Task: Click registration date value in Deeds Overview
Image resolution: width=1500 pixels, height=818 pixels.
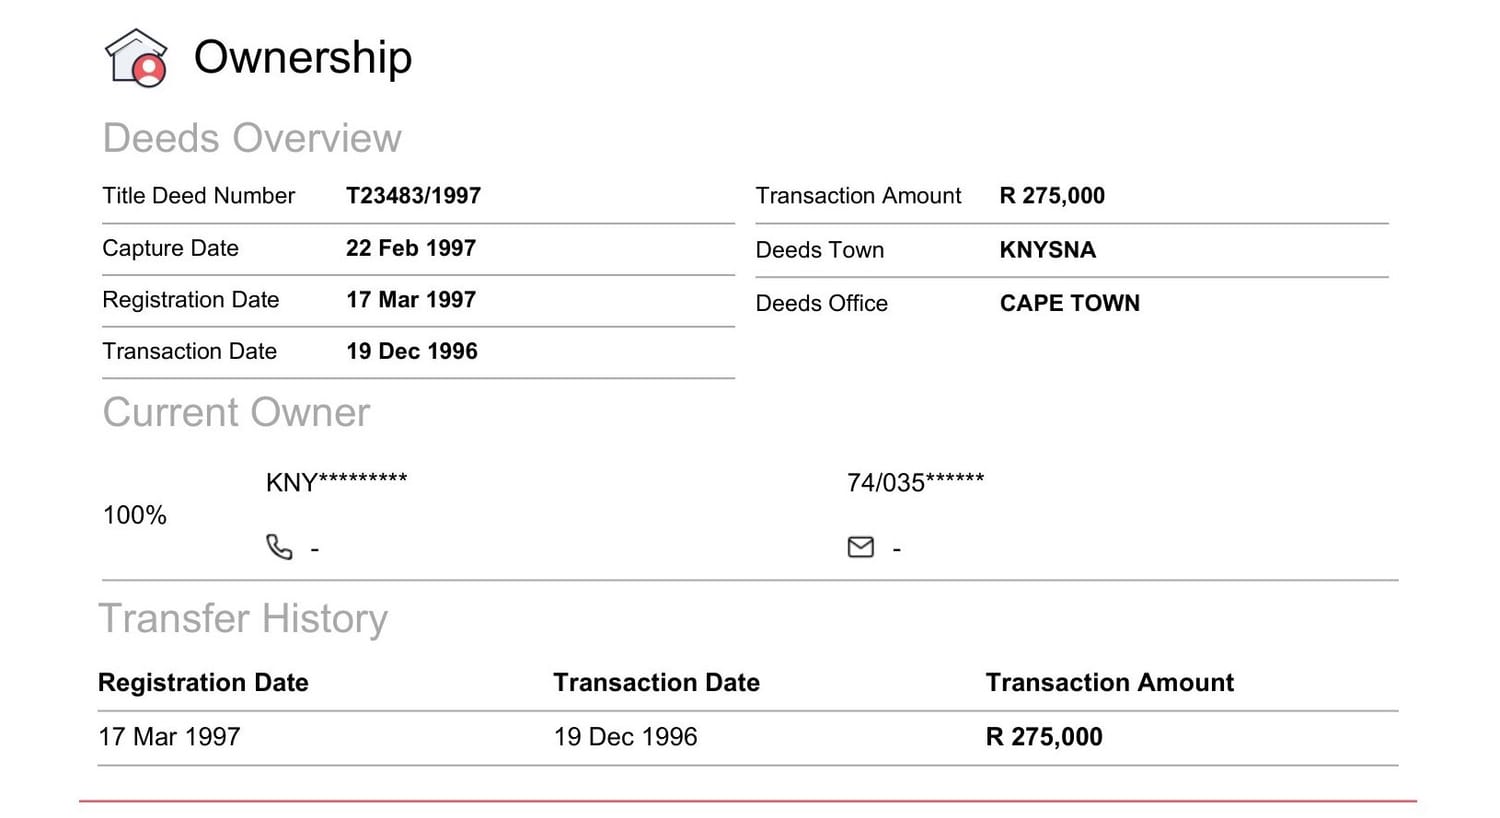Action: coord(411,300)
